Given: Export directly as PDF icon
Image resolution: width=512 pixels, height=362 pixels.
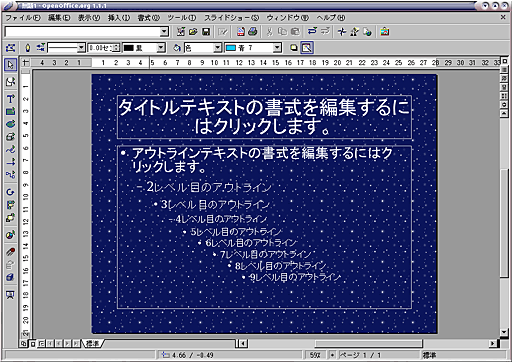Looking at the screenshot, I should coord(241,32).
